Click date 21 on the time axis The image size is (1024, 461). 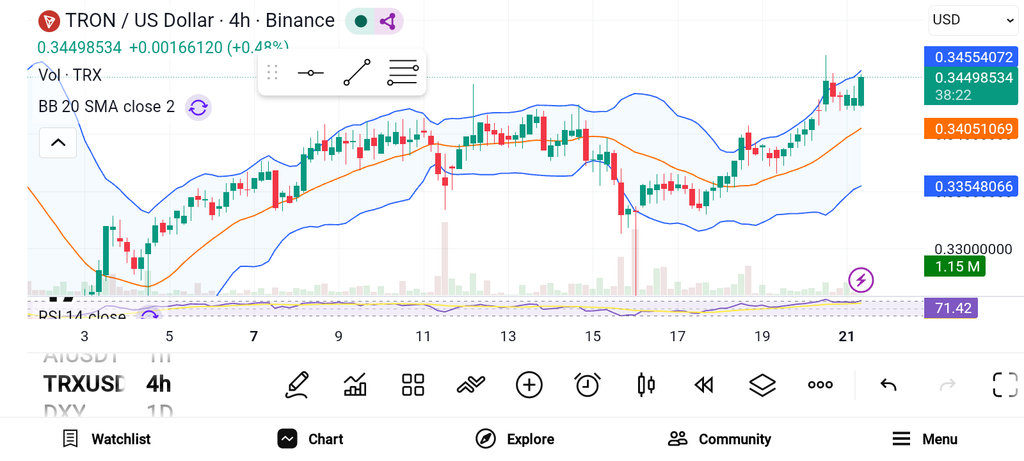click(846, 336)
